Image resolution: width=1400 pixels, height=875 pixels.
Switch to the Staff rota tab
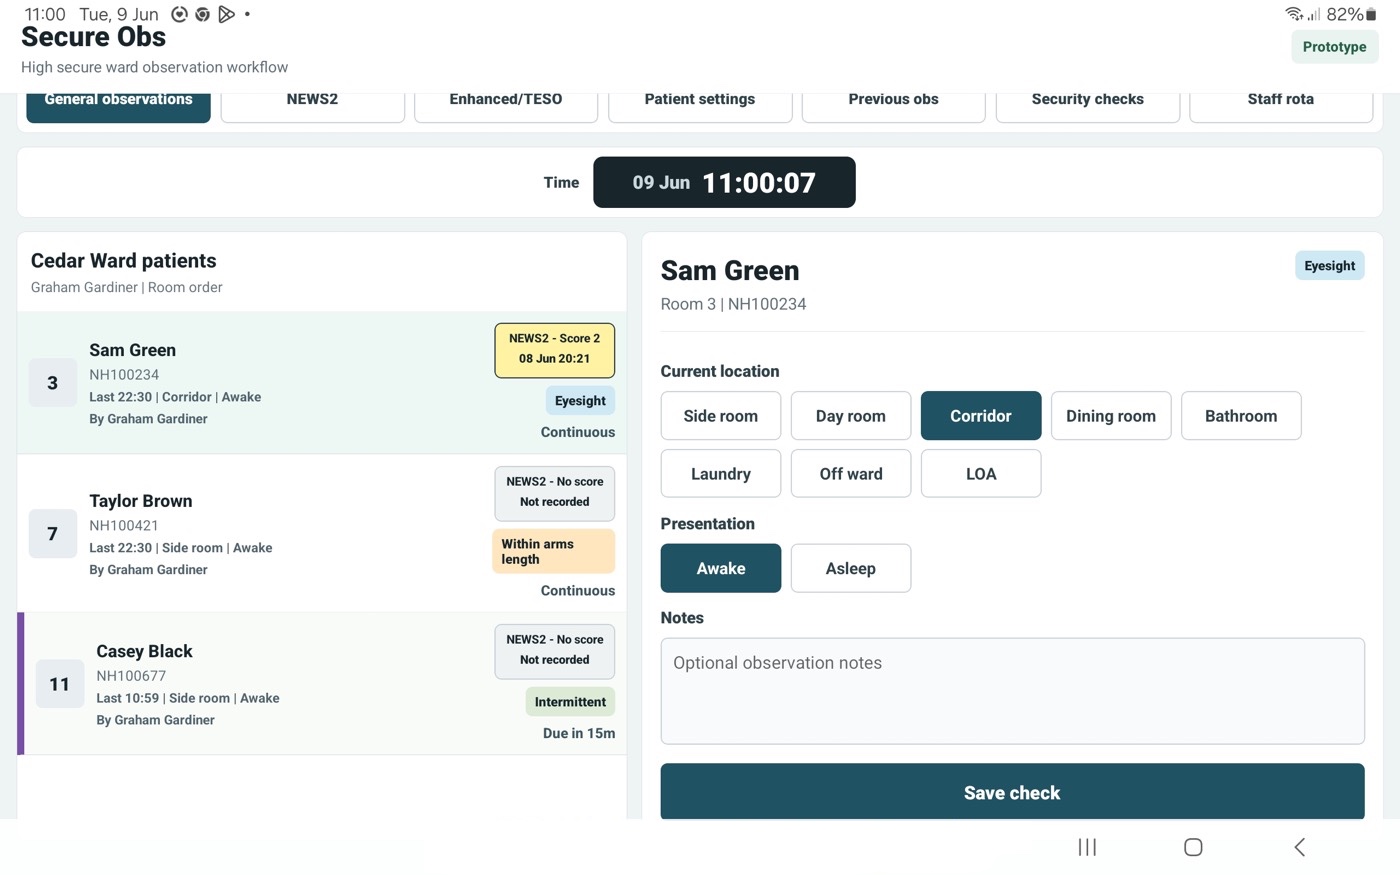point(1281,106)
